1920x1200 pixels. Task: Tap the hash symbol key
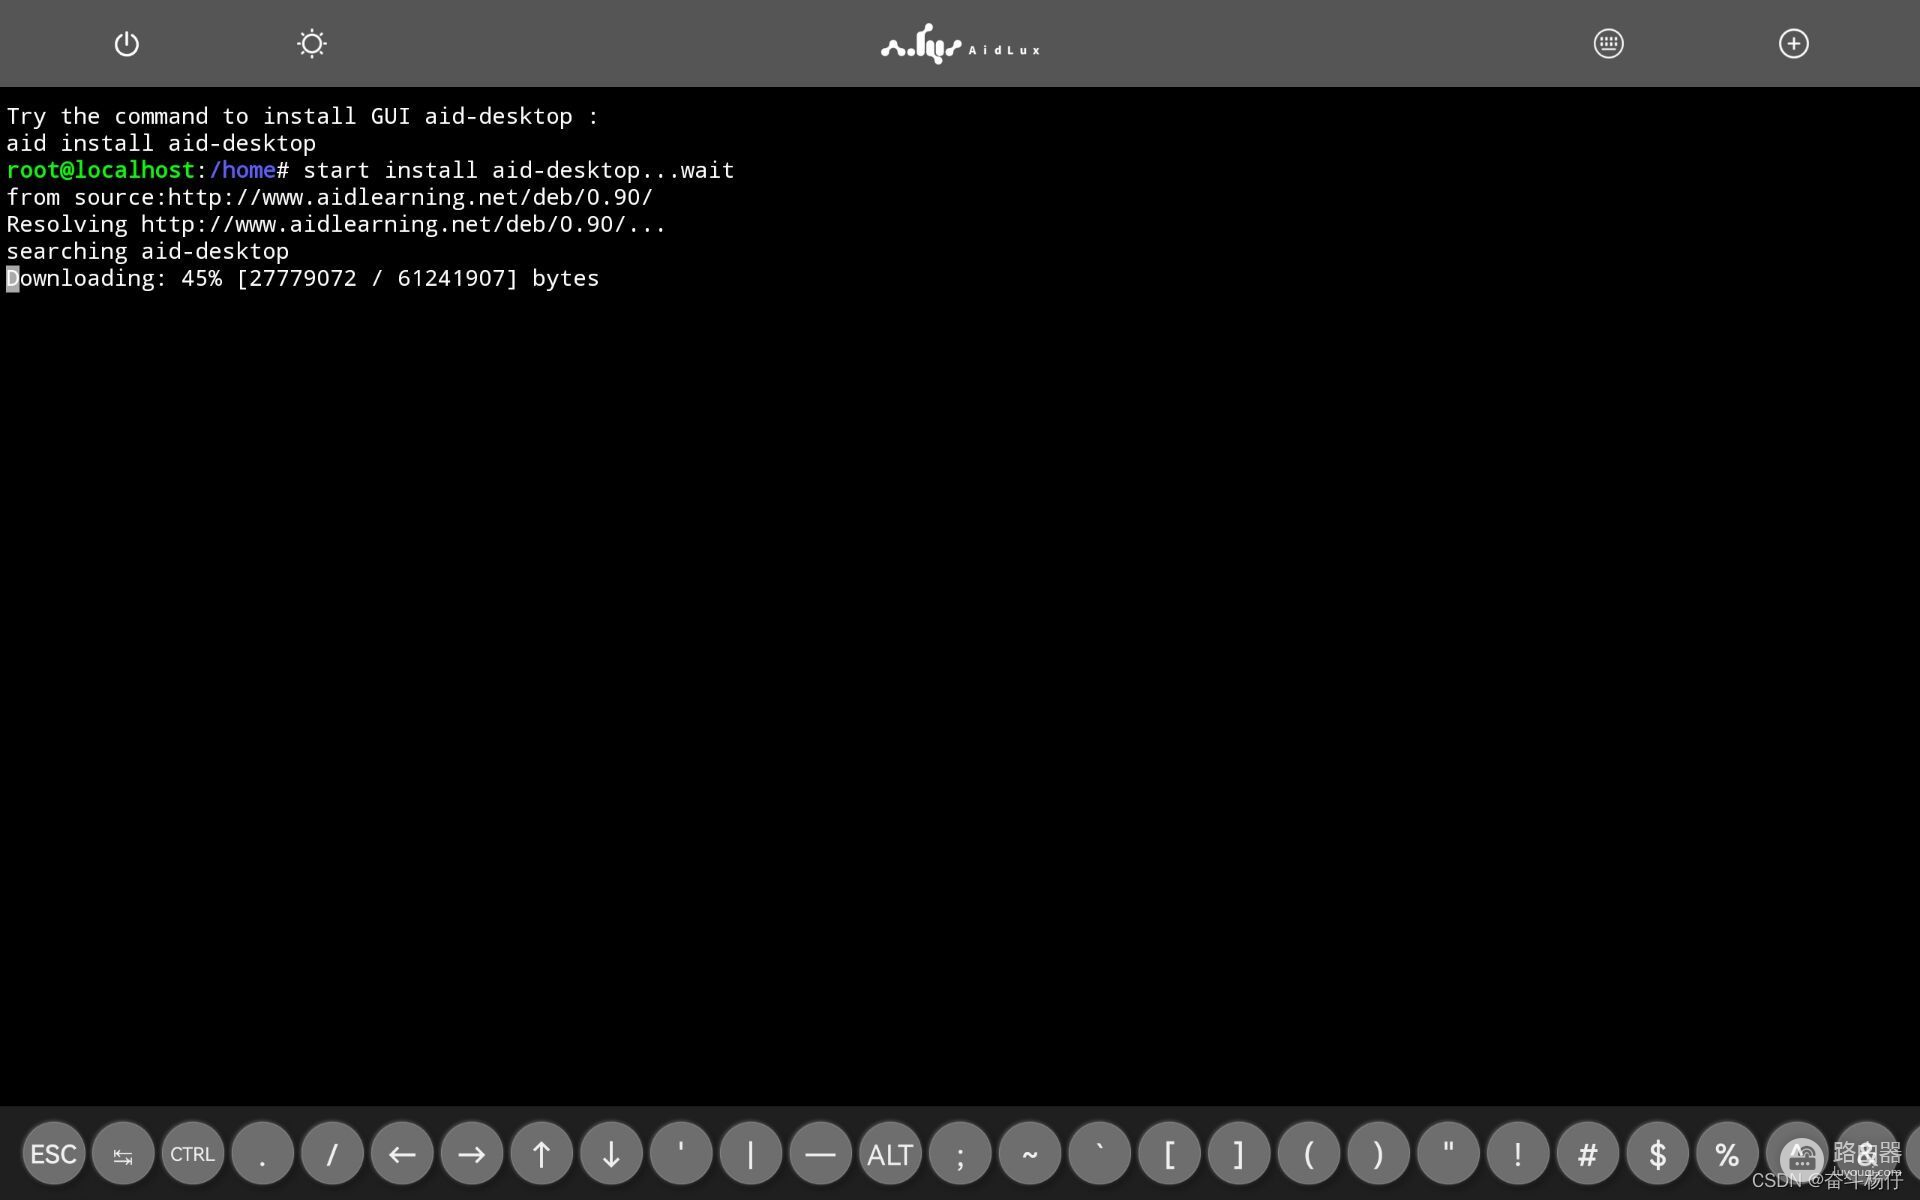[1587, 1154]
